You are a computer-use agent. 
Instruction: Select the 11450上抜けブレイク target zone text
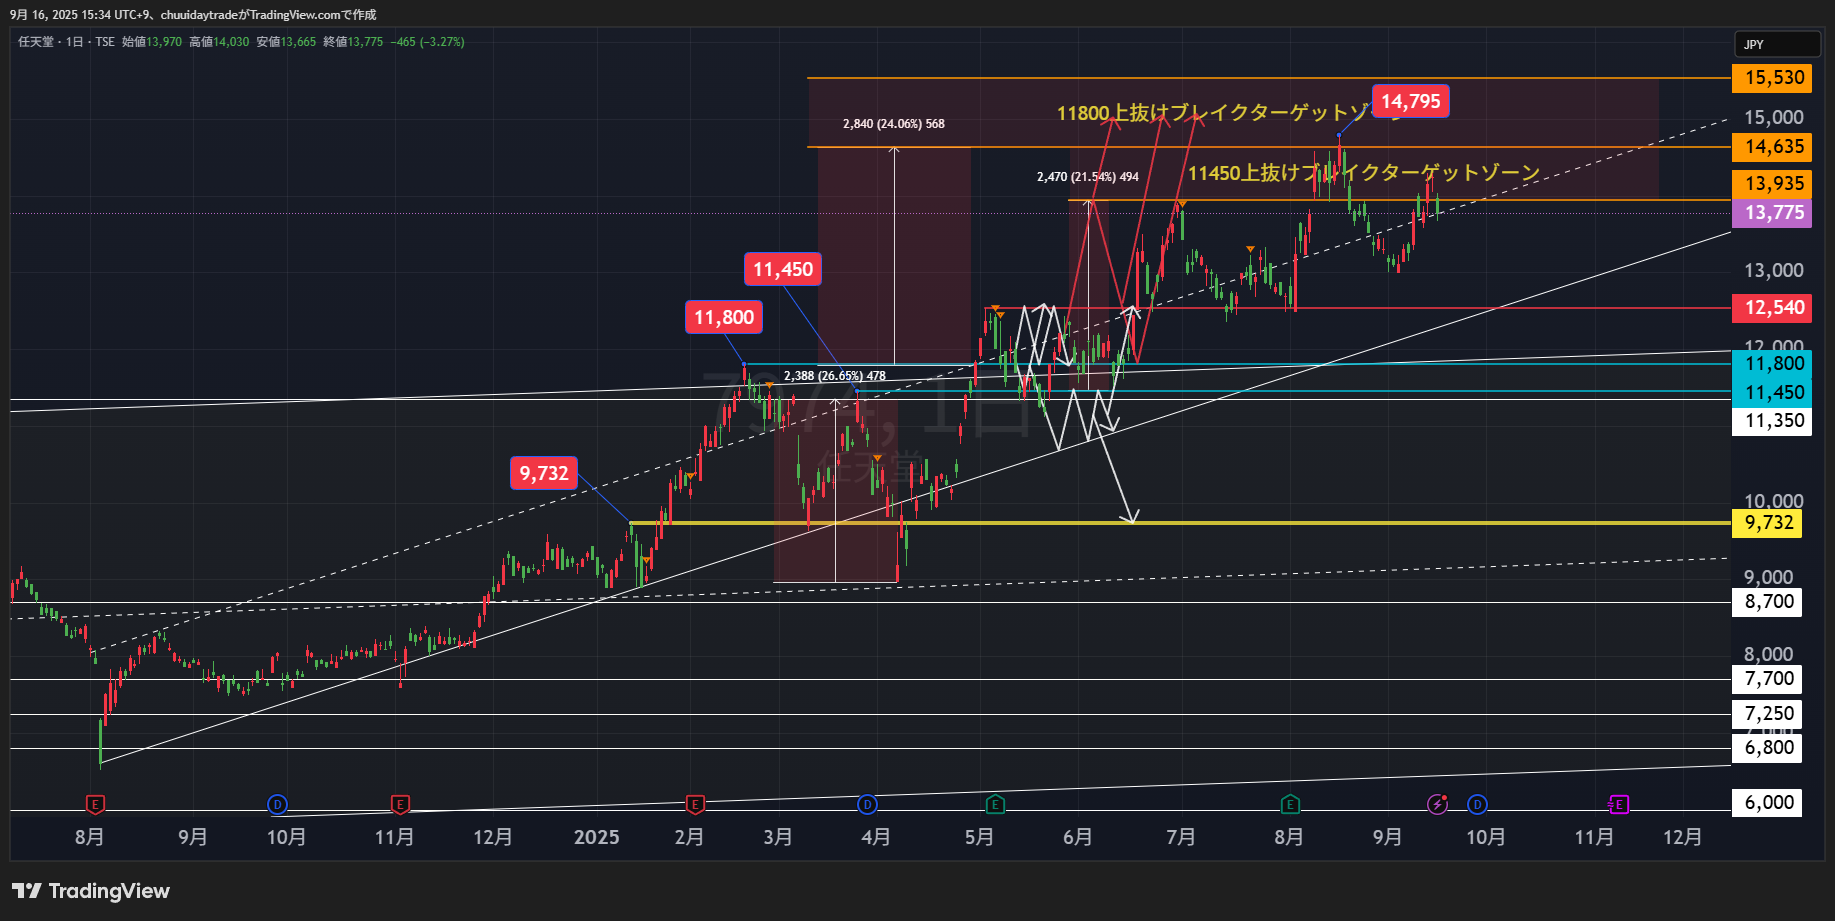1363,173
